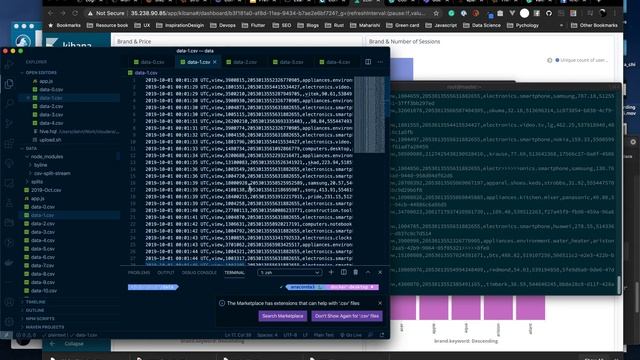Open app.js under Open Editors
Screen dimensions: 640x360
46,81
